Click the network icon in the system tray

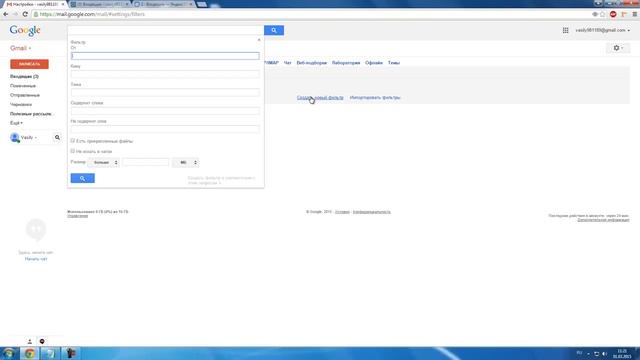pyautogui.click(x=596, y=353)
